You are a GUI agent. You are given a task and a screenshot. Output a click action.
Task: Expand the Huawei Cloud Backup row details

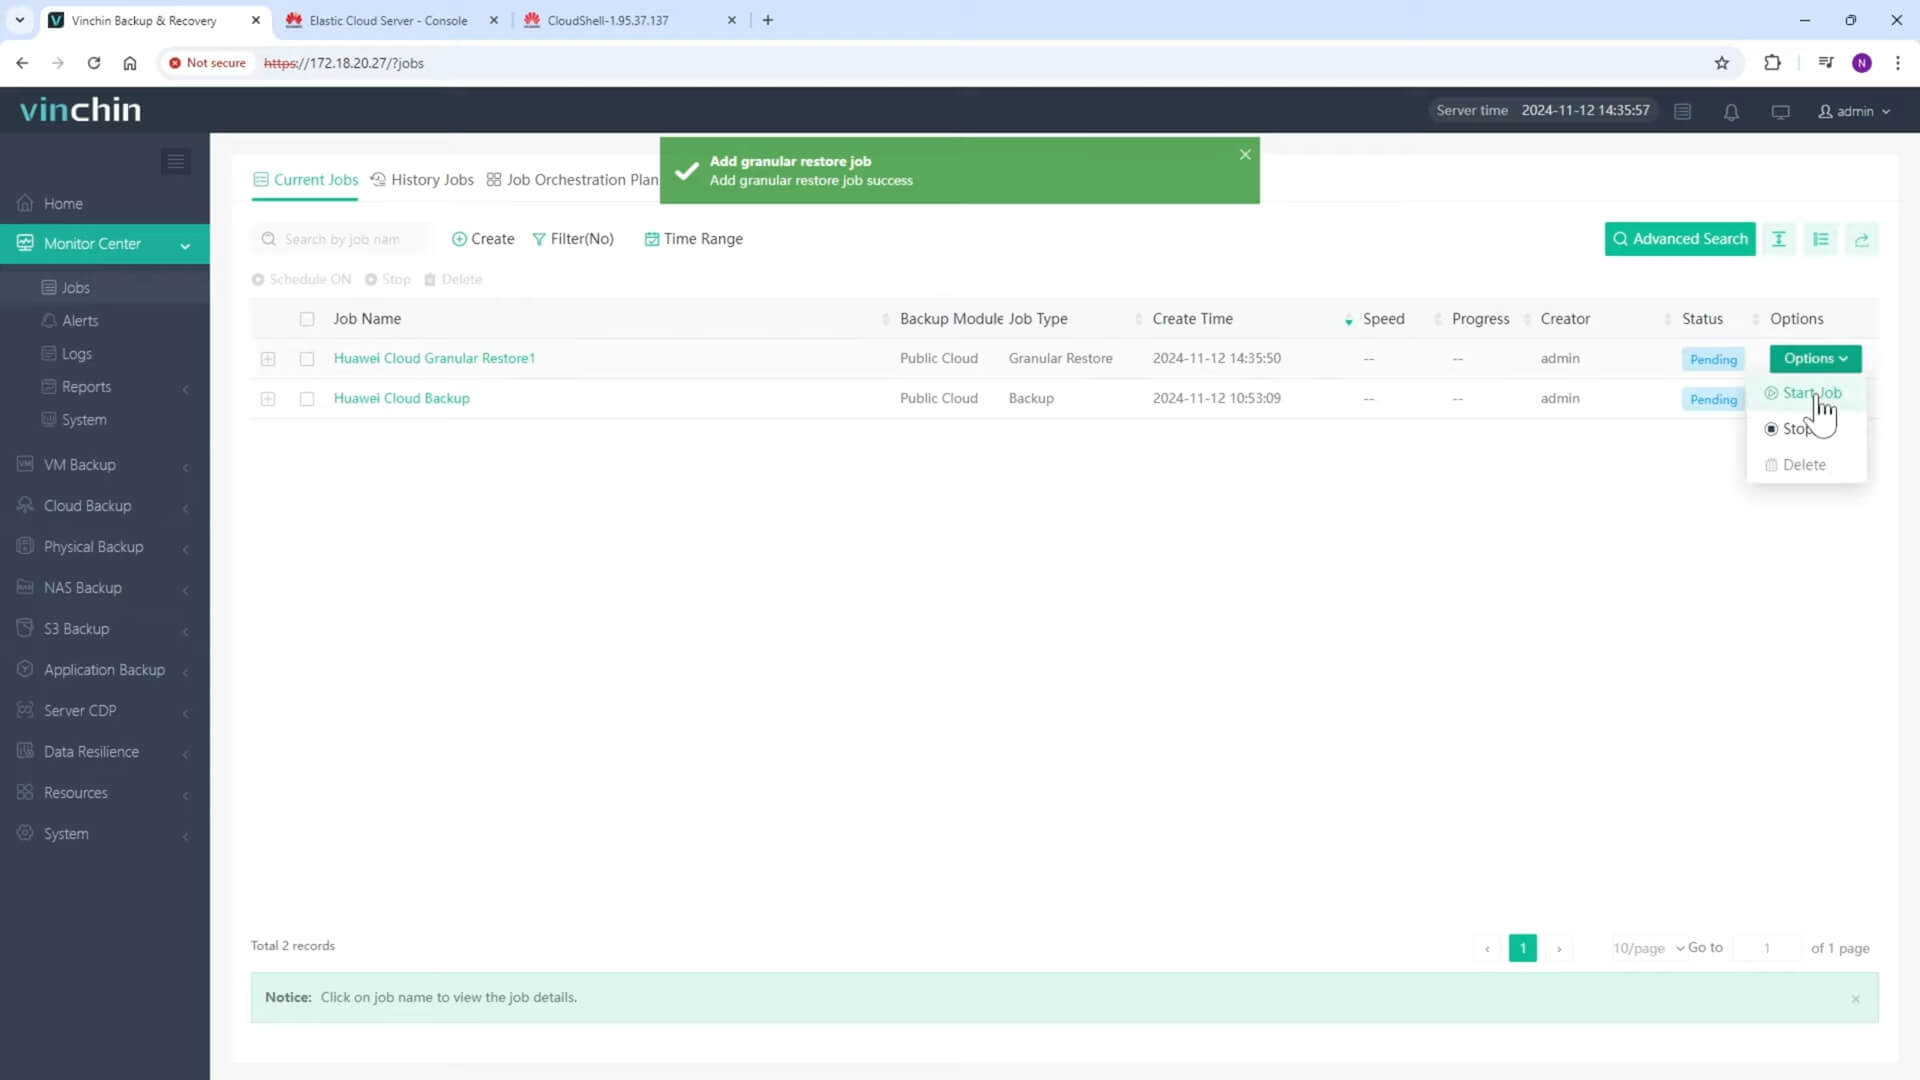268,399
